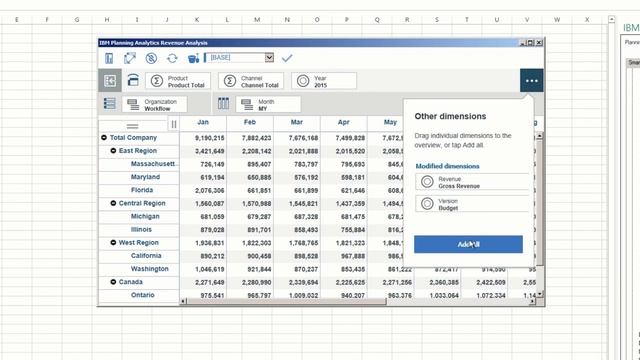Toggle the three-dots other dimensions button
This screenshot has height=360, width=640.
531,81
